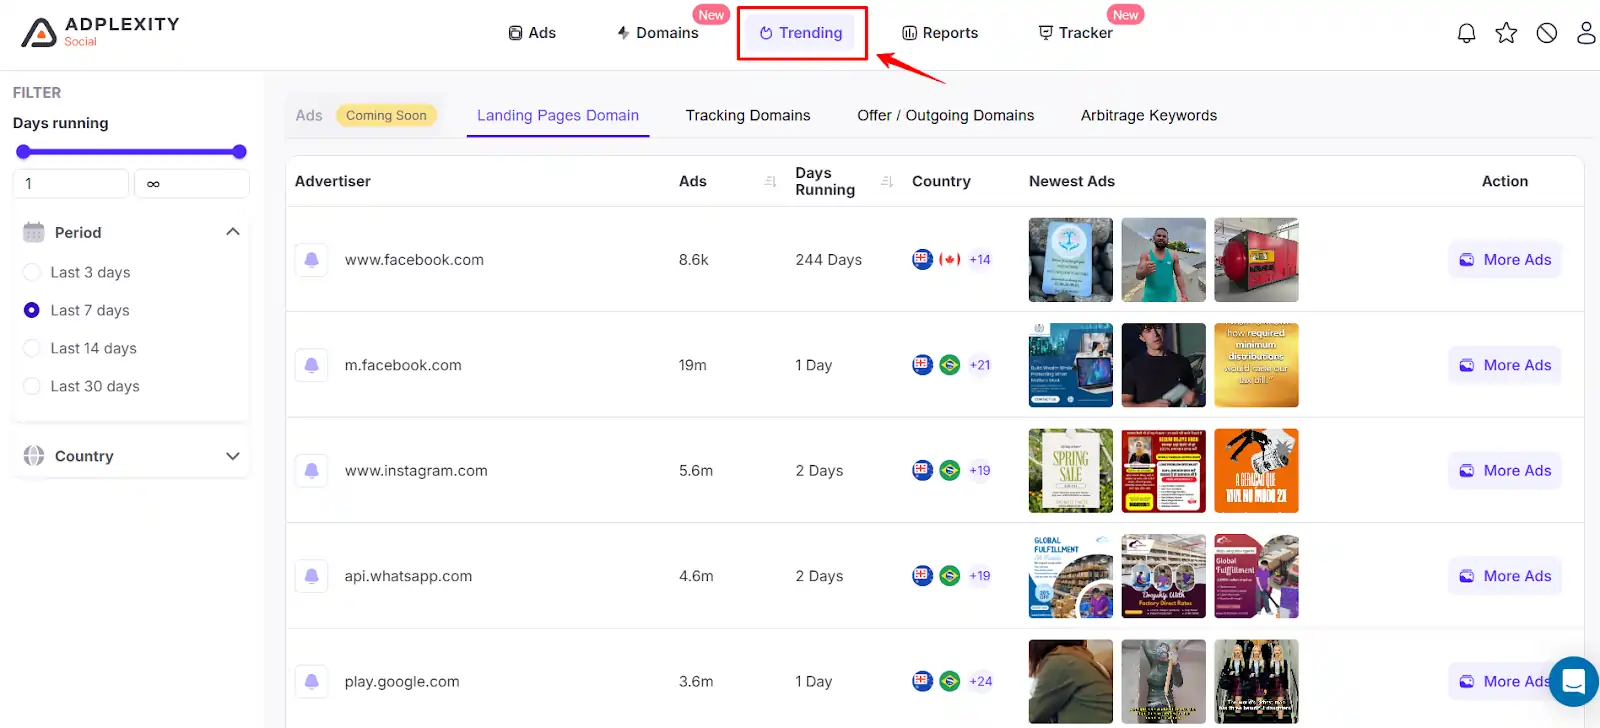This screenshot has height=728, width=1600.
Task: Expand the Country filter section
Action: pyautogui.click(x=233, y=456)
